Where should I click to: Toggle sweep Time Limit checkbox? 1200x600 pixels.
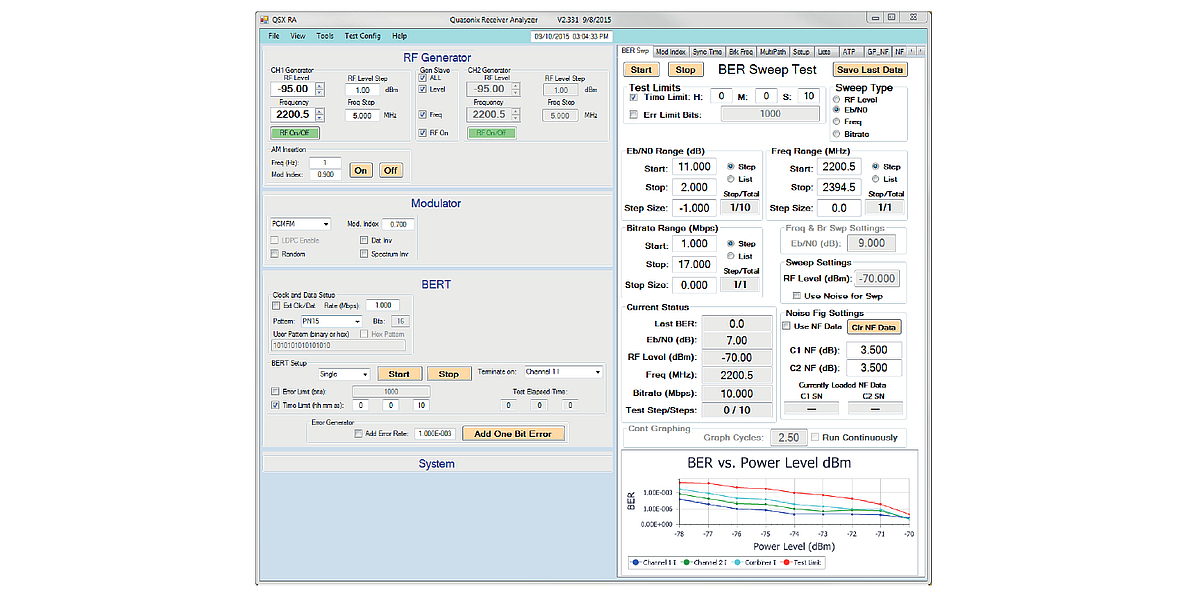coord(635,97)
